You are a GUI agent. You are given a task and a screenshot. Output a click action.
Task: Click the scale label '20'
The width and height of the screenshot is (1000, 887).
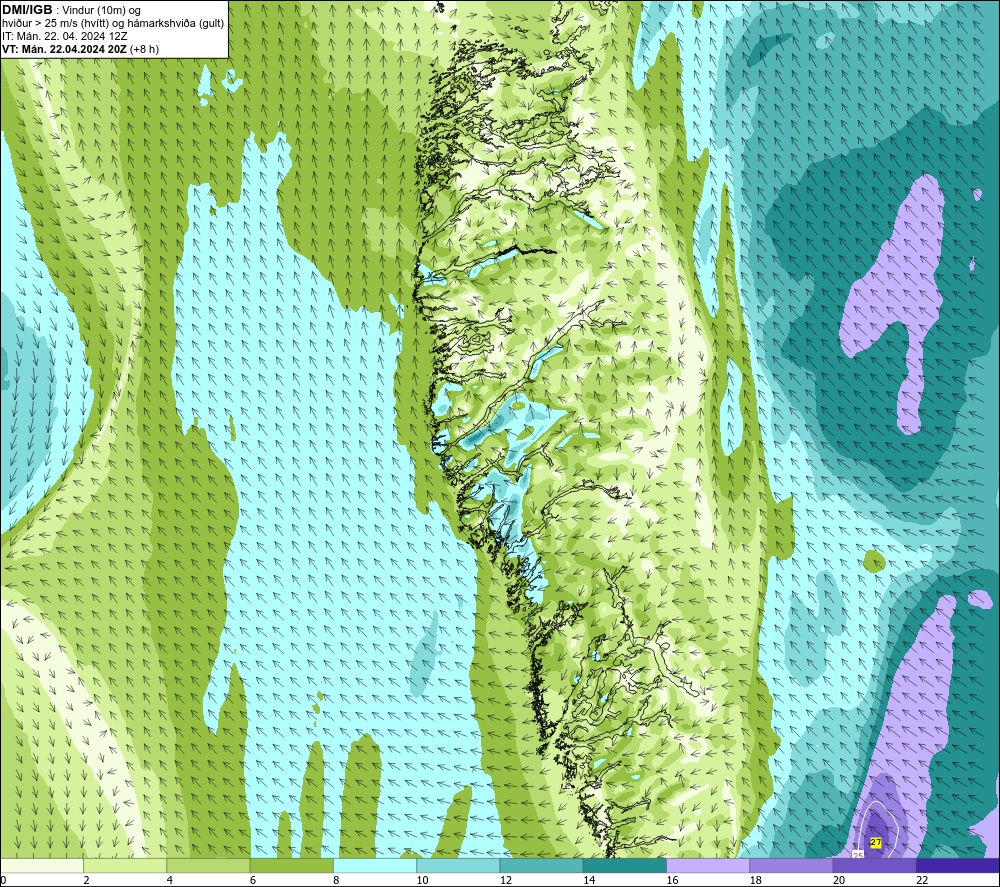pyautogui.click(x=839, y=880)
